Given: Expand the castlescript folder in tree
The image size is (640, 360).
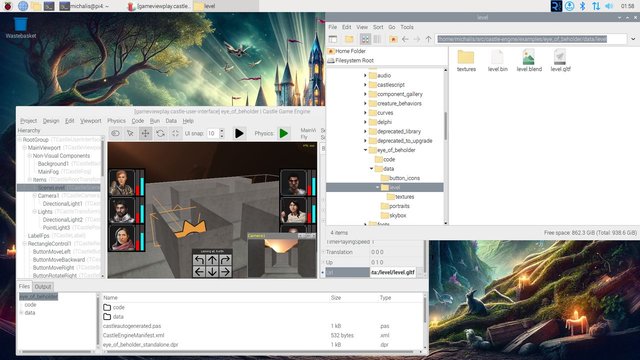Looking at the screenshot, I should pyautogui.click(x=365, y=85).
